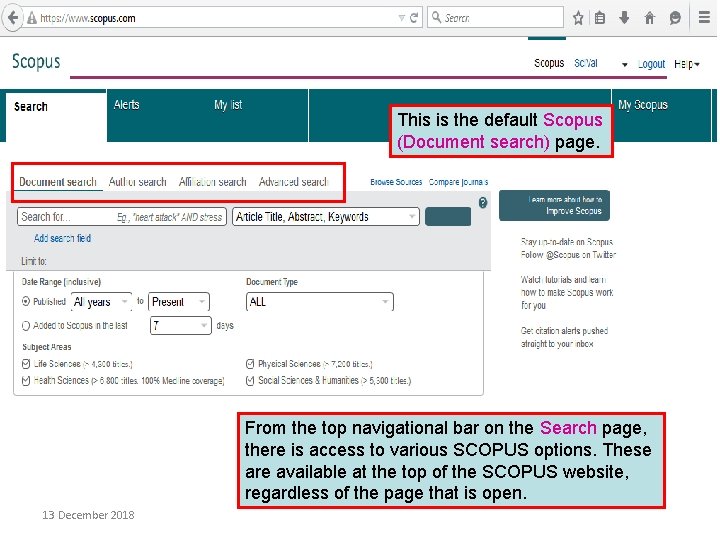Click the Date Range (inclusive) label
Screen dimensions: 720x540
tap(61, 281)
